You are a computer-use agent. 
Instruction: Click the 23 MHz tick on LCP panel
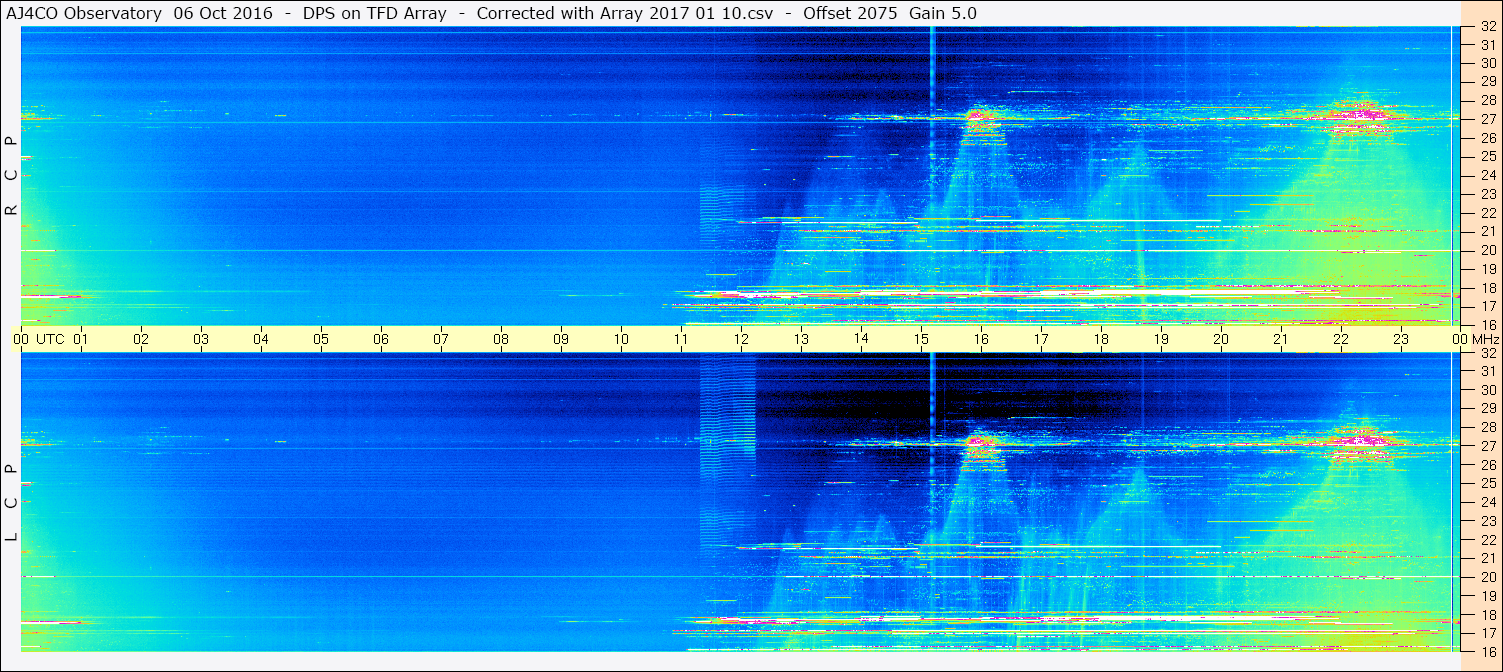coord(1487,521)
